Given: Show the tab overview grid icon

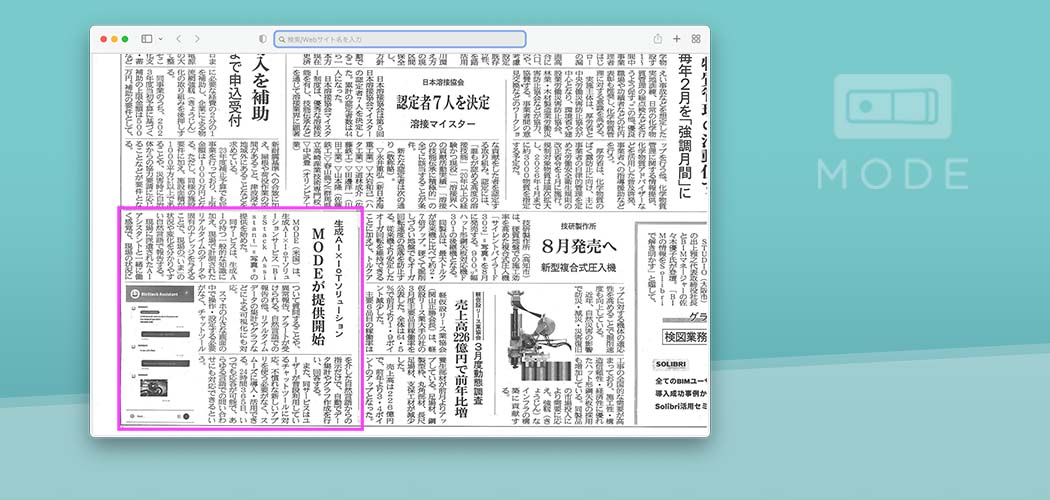Looking at the screenshot, I should tap(696, 39).
